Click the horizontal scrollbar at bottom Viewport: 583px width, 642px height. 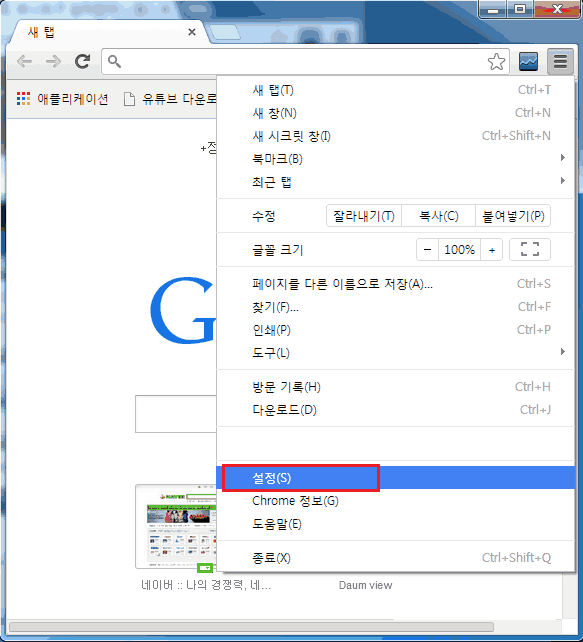(251, 627)
